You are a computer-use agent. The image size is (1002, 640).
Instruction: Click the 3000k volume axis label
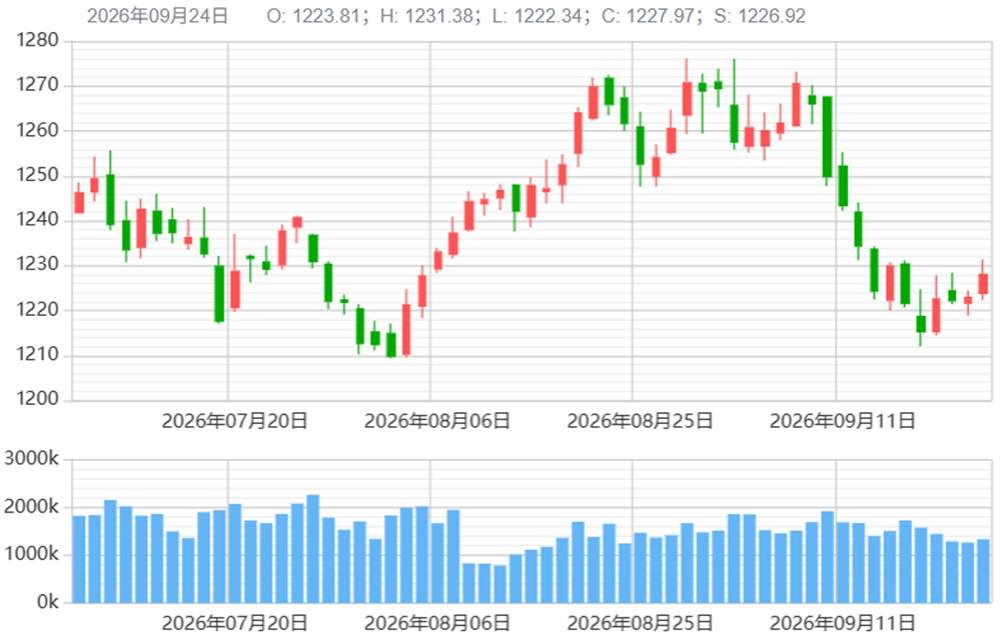click(32, 459)
